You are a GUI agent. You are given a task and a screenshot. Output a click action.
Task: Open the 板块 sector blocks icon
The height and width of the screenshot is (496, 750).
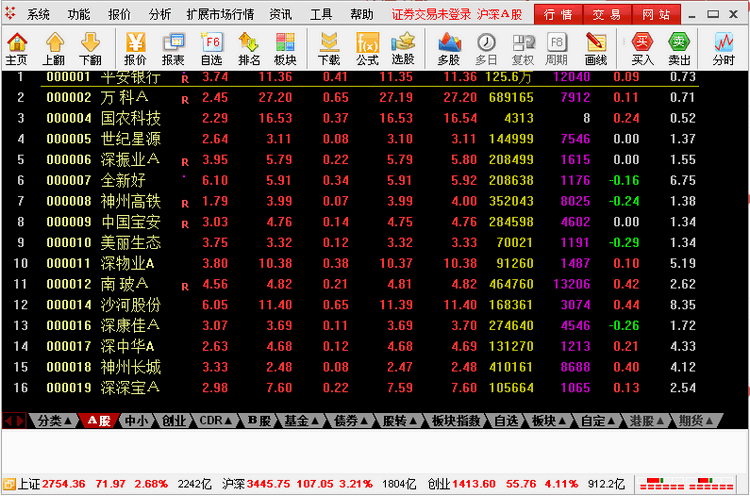click(x=285, y=48)
